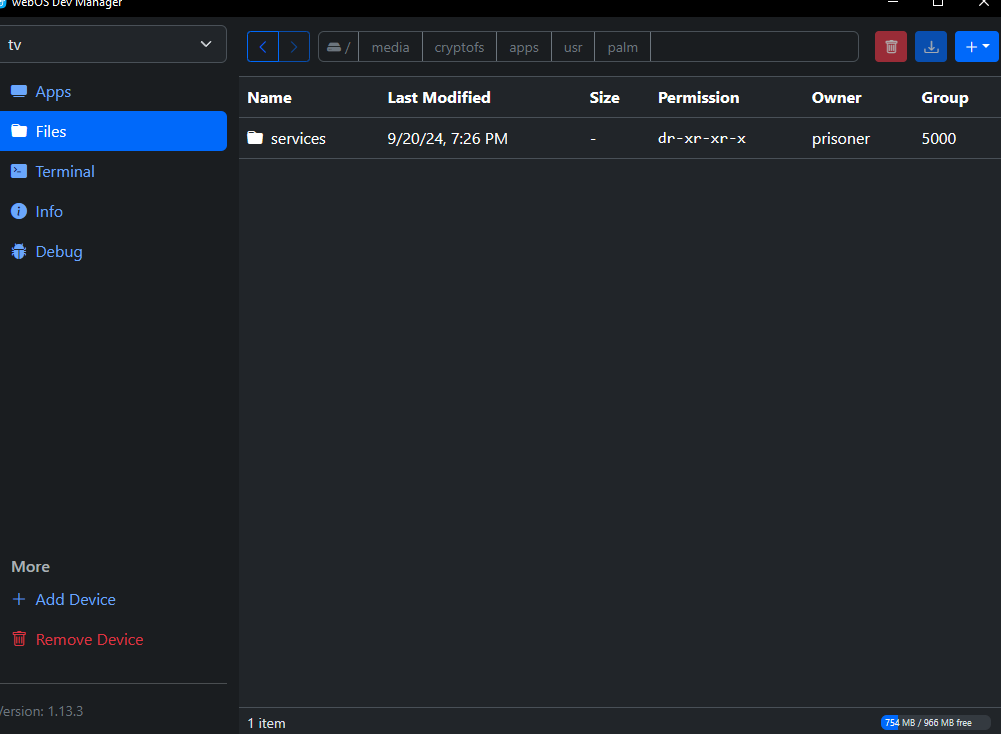This screenshot has width=1001, height=734.
Task: Click the download icon in toolbar
Action: [x=931, y=47]
